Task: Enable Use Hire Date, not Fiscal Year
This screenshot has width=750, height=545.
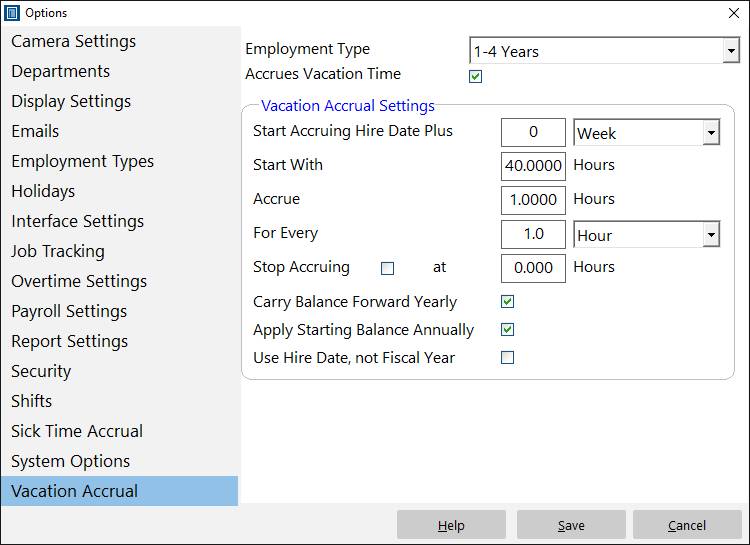Action: coord(507,358)
